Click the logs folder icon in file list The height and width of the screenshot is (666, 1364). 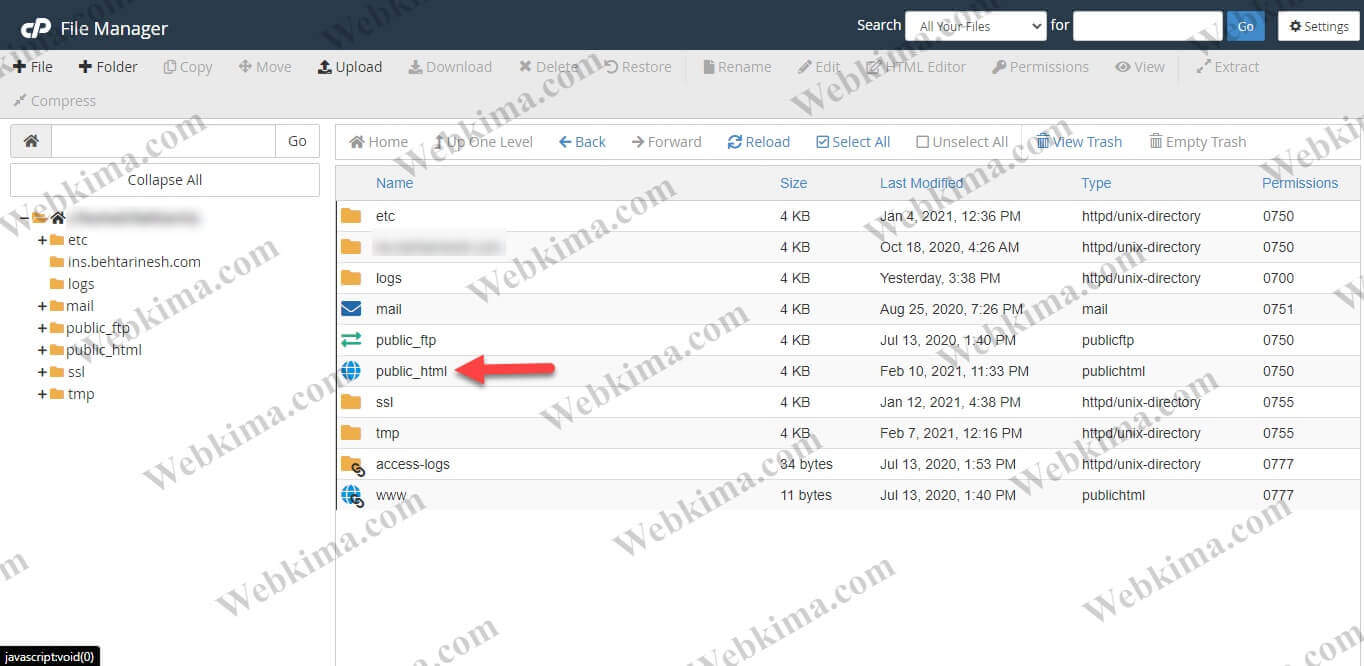tap(351, 278)
